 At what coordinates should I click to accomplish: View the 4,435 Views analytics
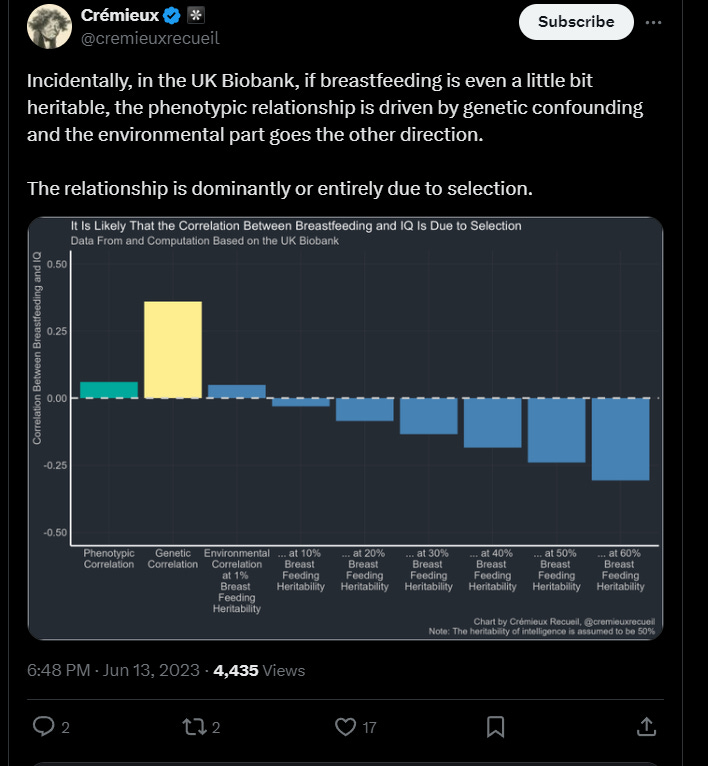click(259, 670)
